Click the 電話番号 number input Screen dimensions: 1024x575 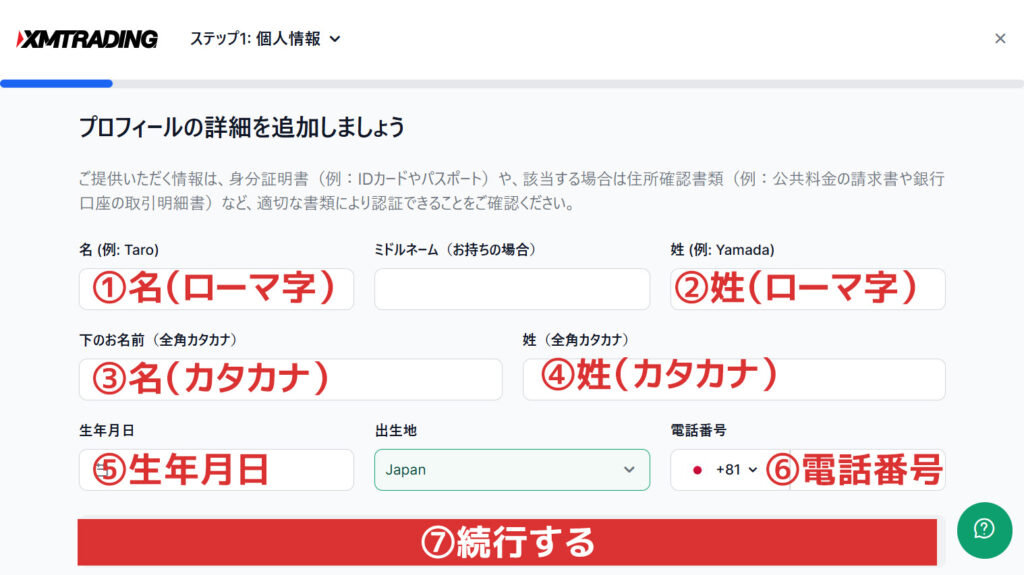tap(867, 470)
